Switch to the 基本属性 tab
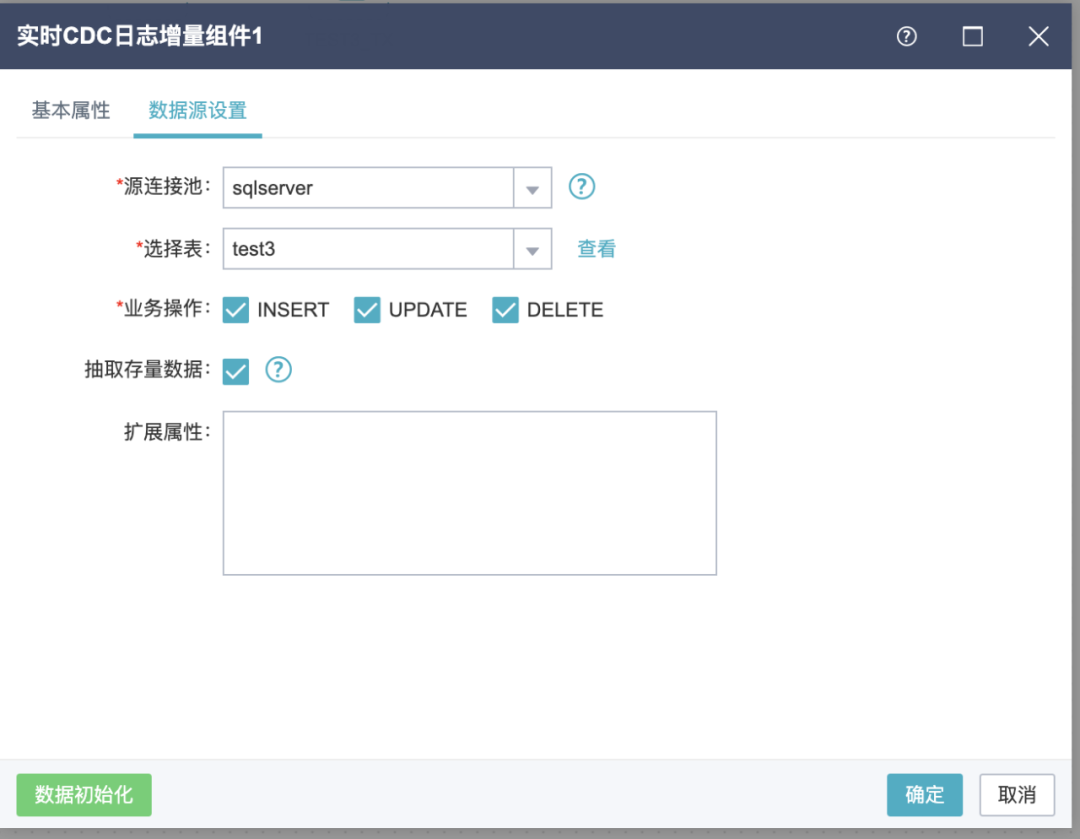Screen dimensions: 1080x839 (70, 111)
